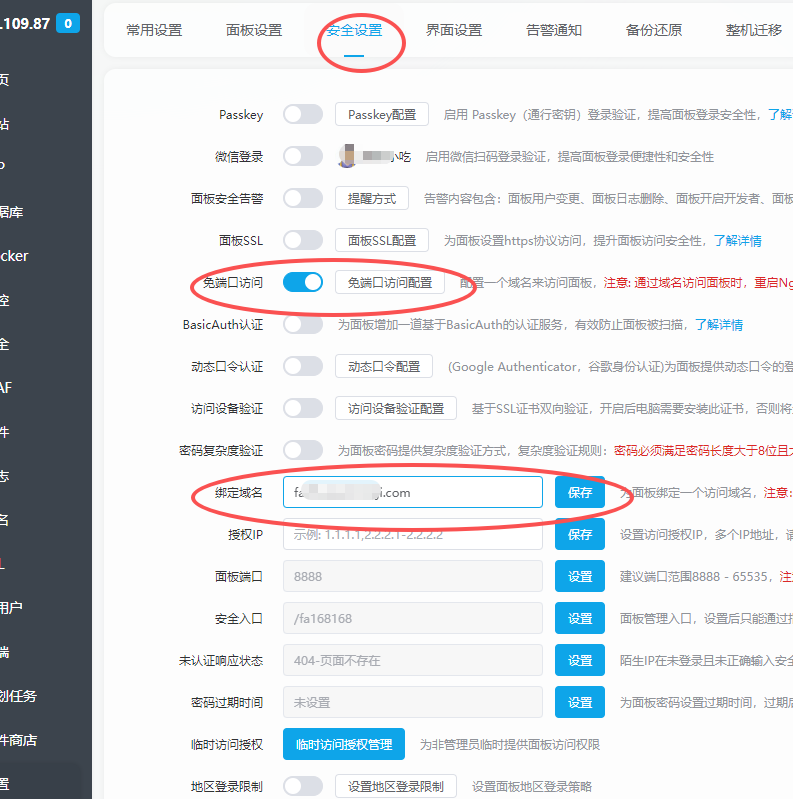Click the 设置地区登录限制 button
This screenshot has width=793, height=799.
[x=396, y=786]
